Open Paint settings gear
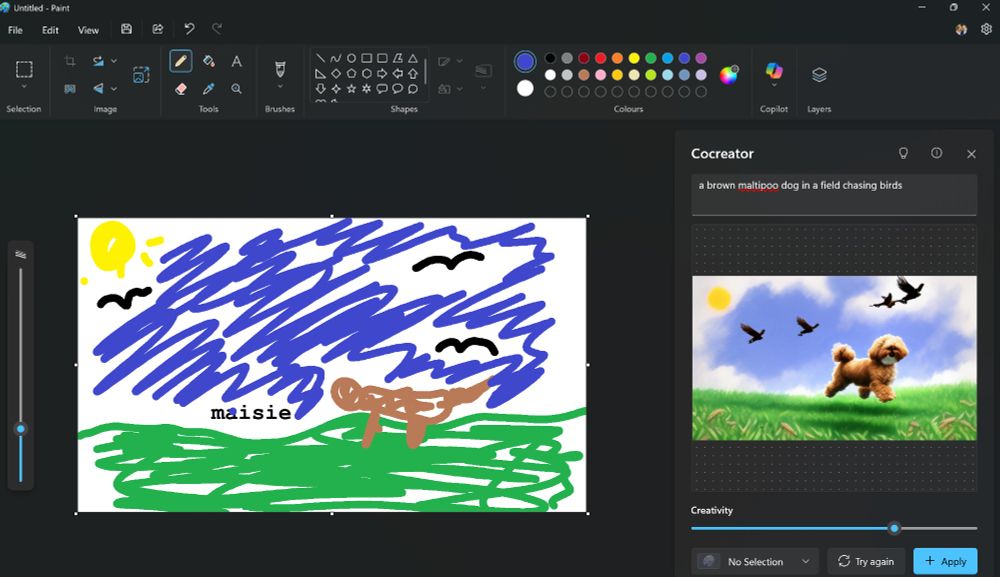The image size is (1000, 577). tap(986, 29)
